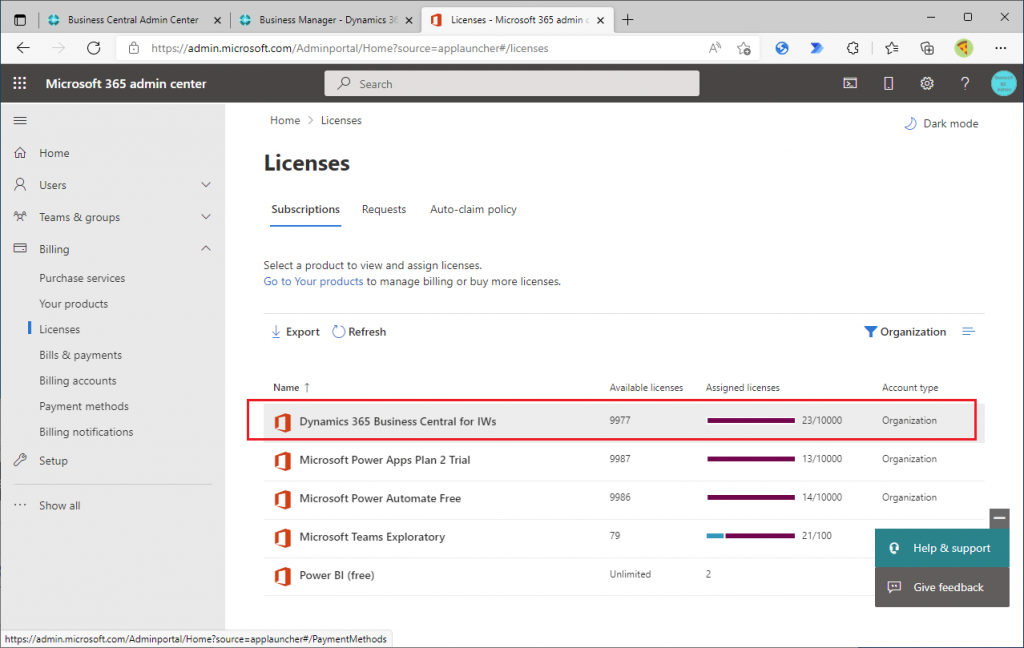Open the browser favorites list icon

[891, 48]
